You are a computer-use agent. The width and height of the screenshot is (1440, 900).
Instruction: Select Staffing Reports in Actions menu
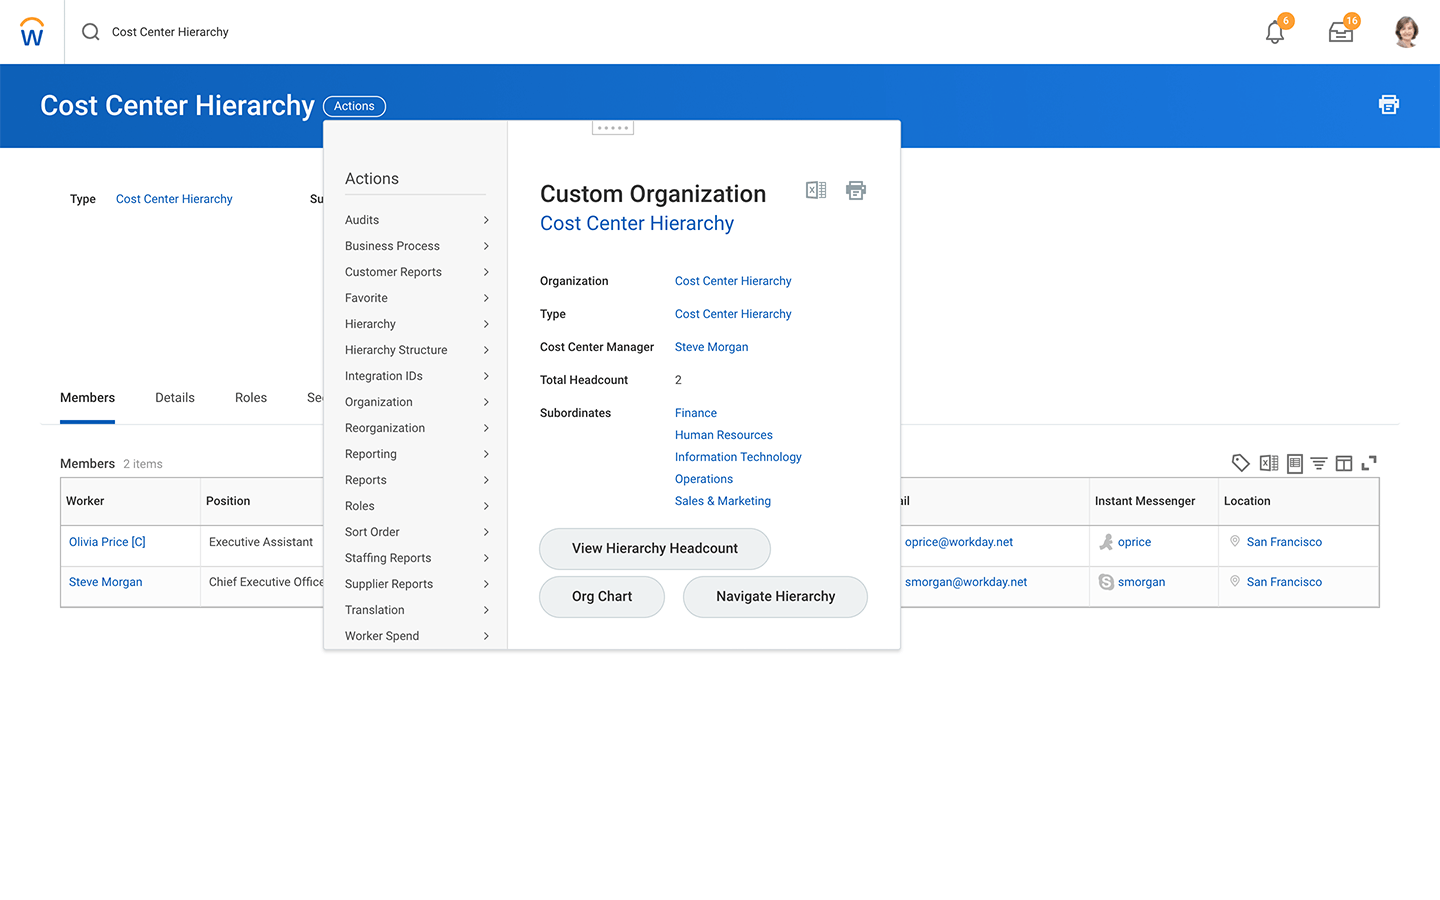tap(388, 558)
